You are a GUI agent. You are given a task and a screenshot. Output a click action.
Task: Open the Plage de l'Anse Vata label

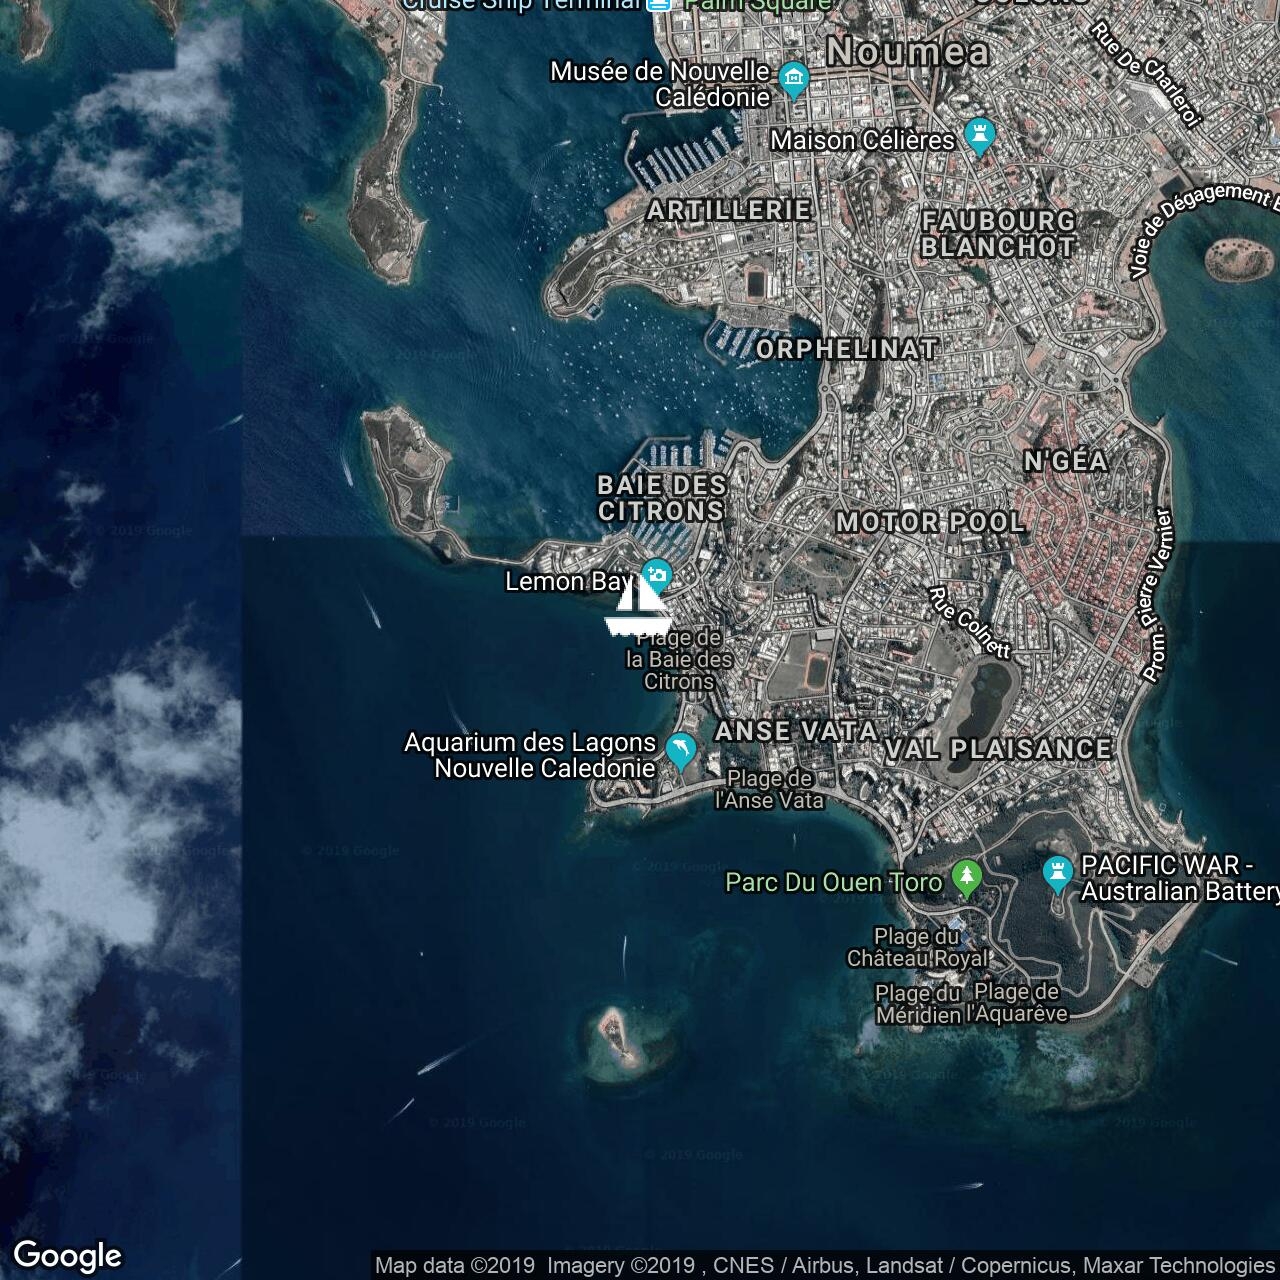click(769, 789)
